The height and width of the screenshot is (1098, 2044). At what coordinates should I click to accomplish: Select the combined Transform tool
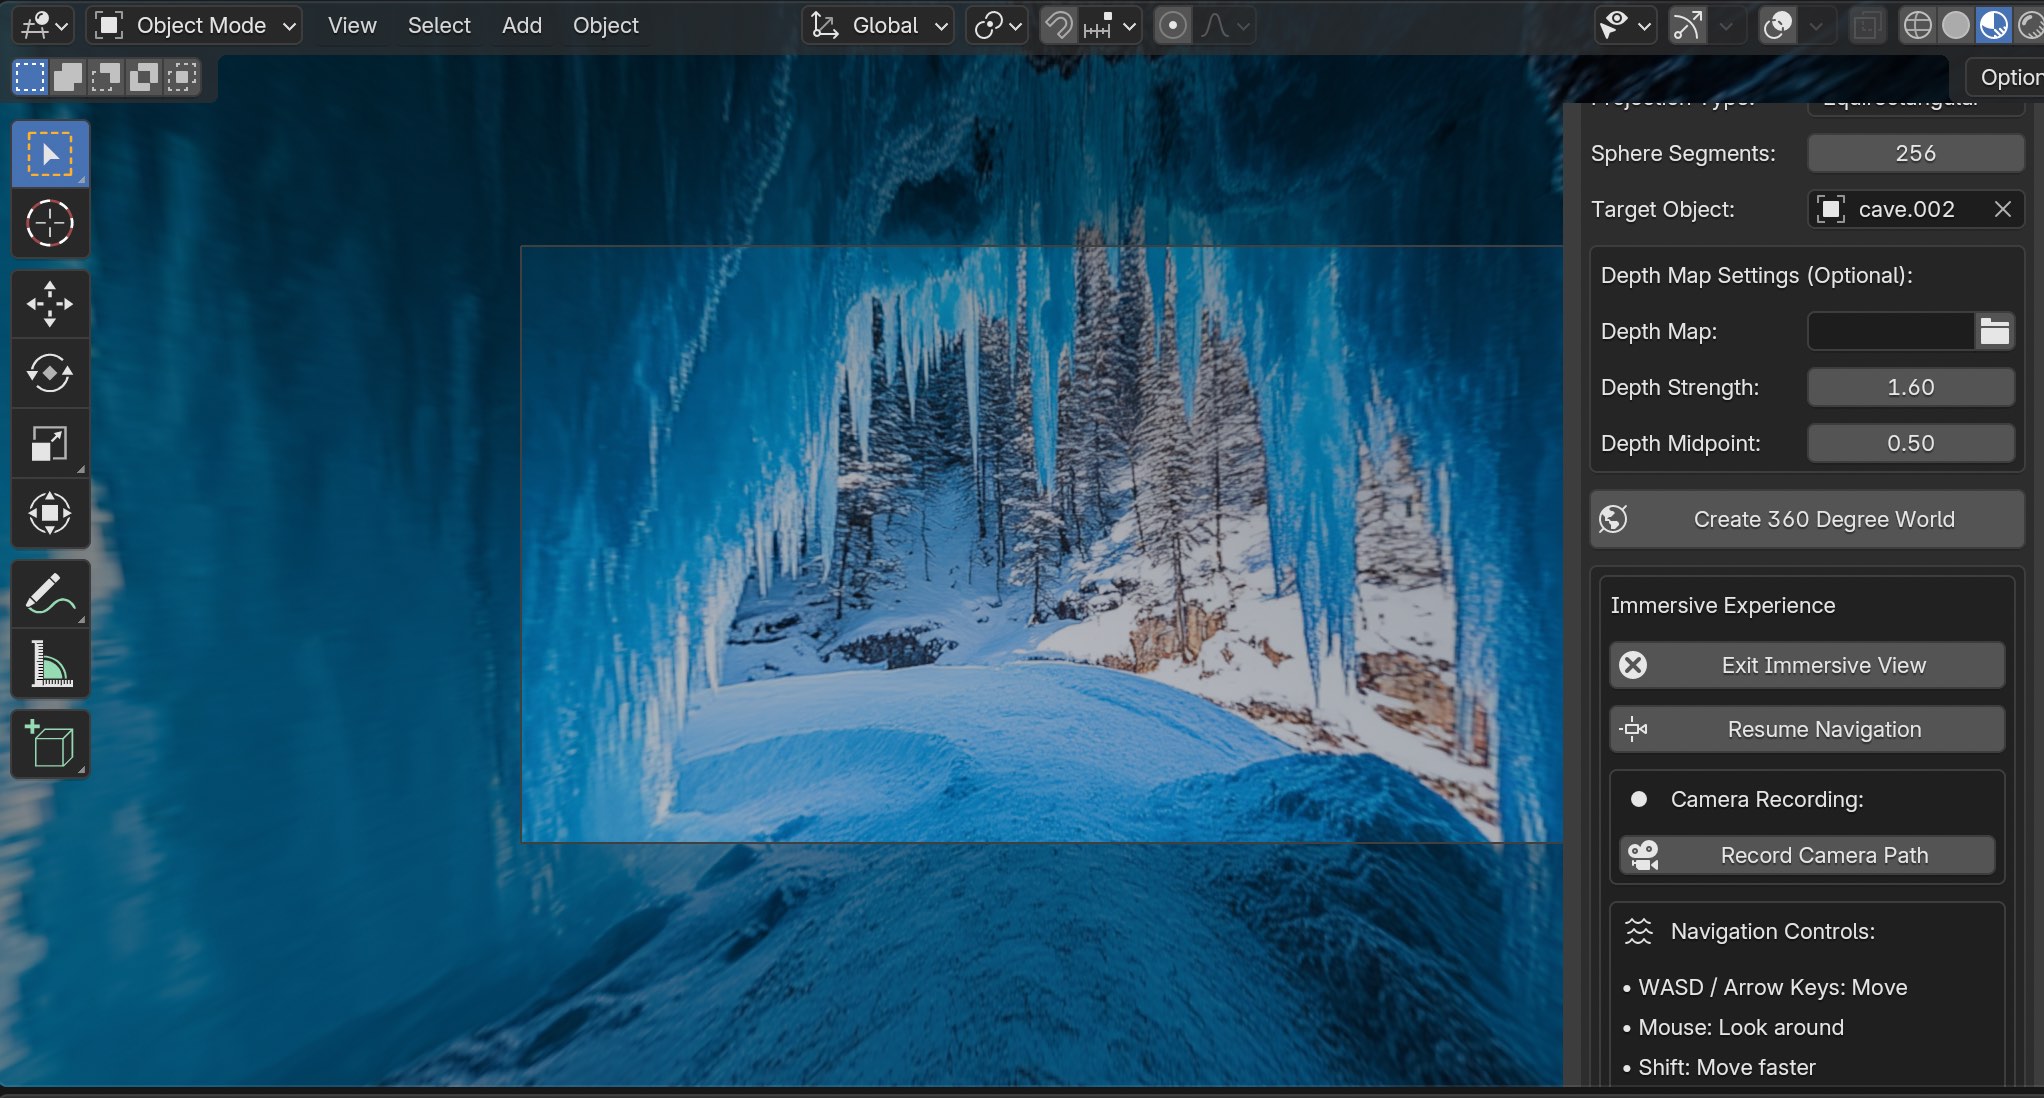(x=50, y=513)
